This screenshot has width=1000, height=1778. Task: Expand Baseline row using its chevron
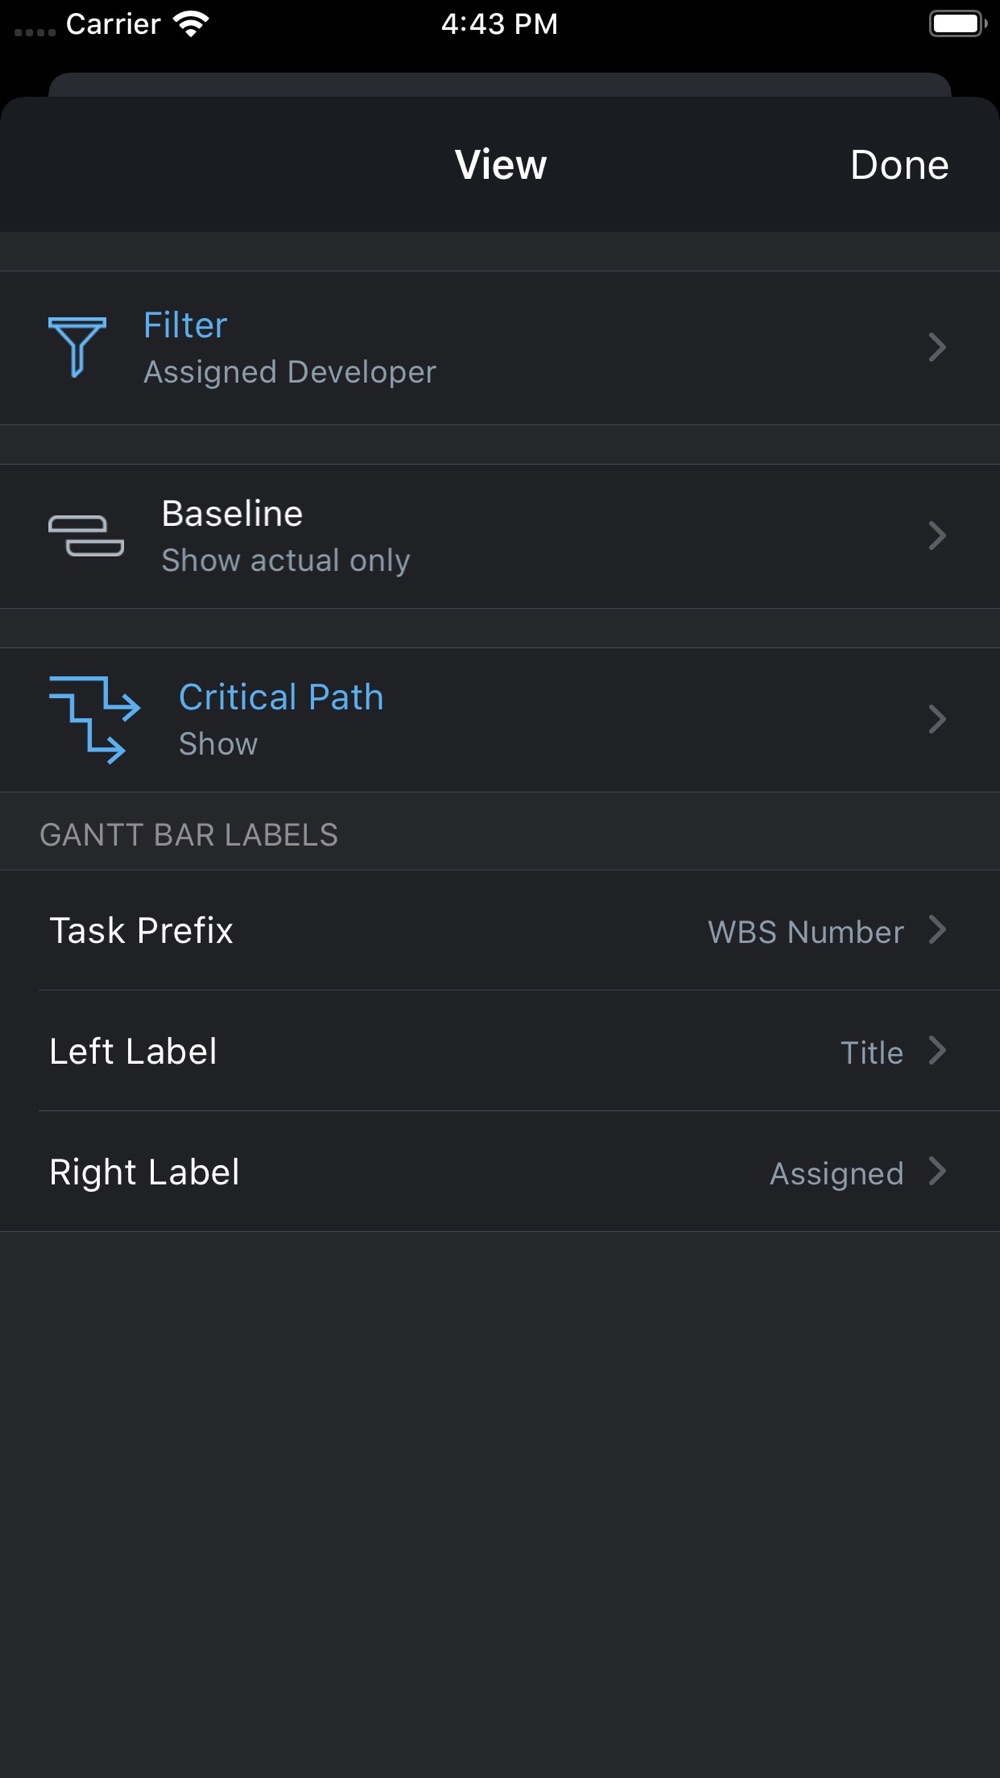pos(937,536)
